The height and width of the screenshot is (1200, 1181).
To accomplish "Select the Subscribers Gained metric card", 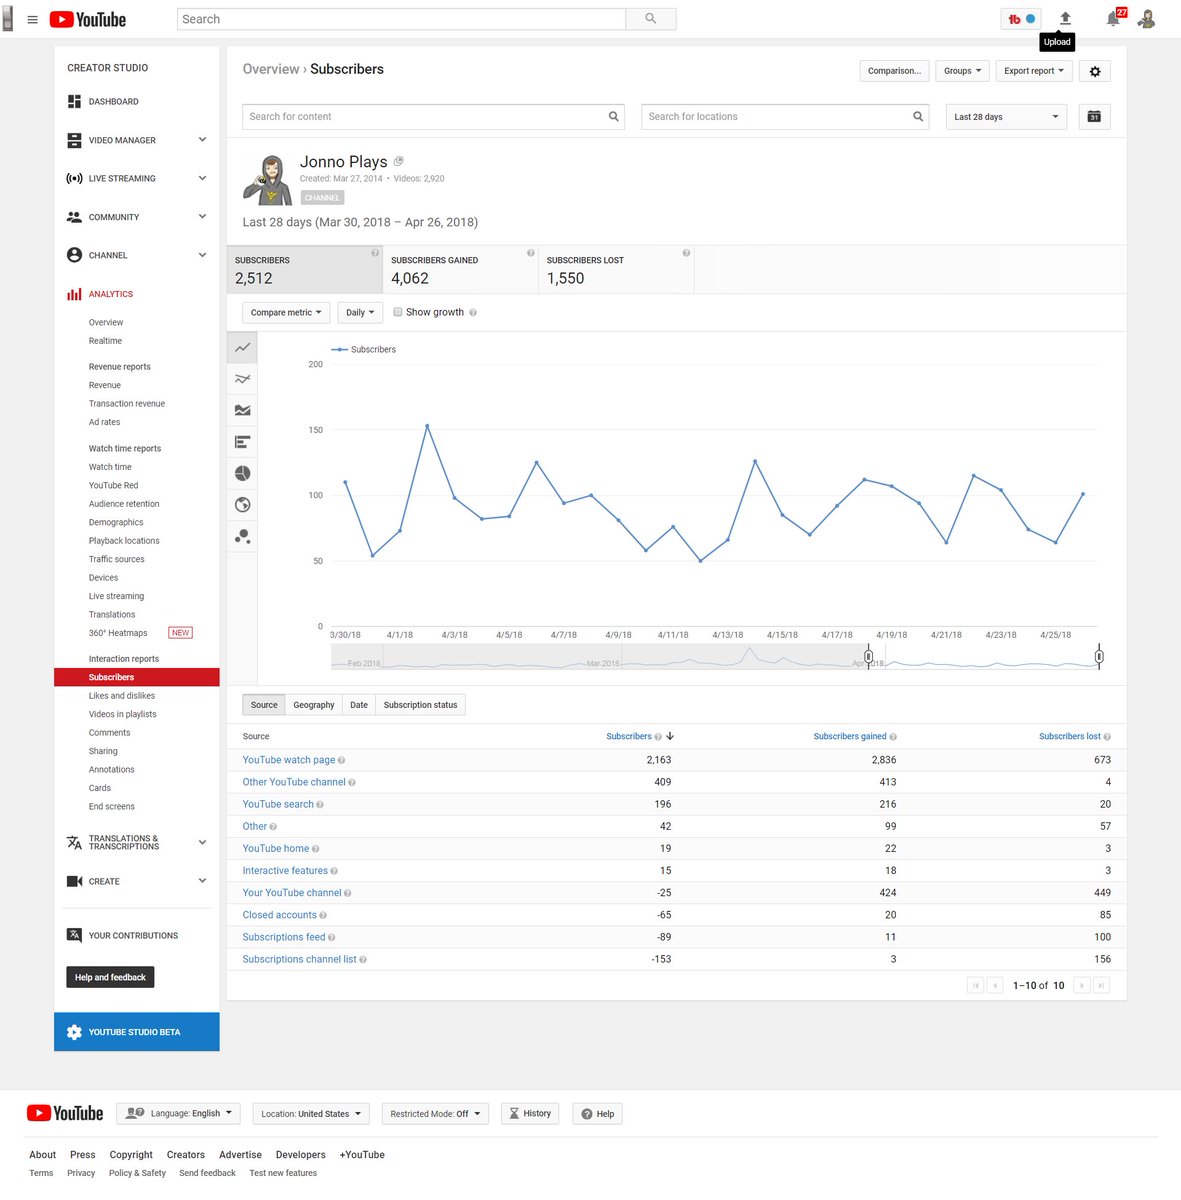I will (460, 270).
